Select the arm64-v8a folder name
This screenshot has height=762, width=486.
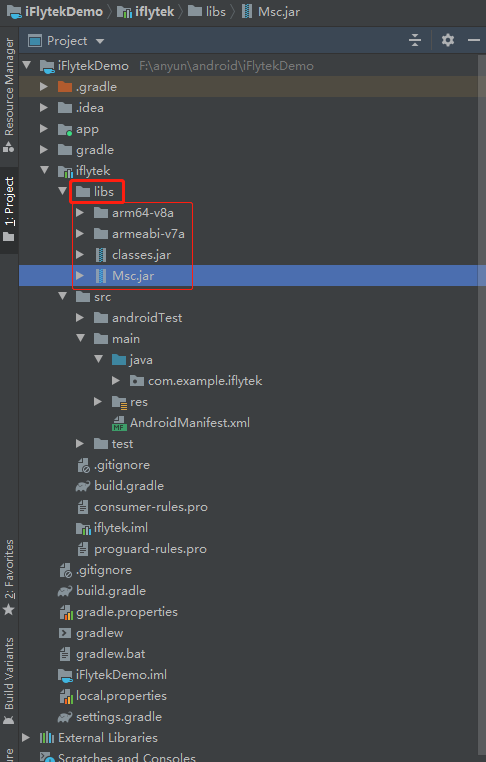[143, 213]
